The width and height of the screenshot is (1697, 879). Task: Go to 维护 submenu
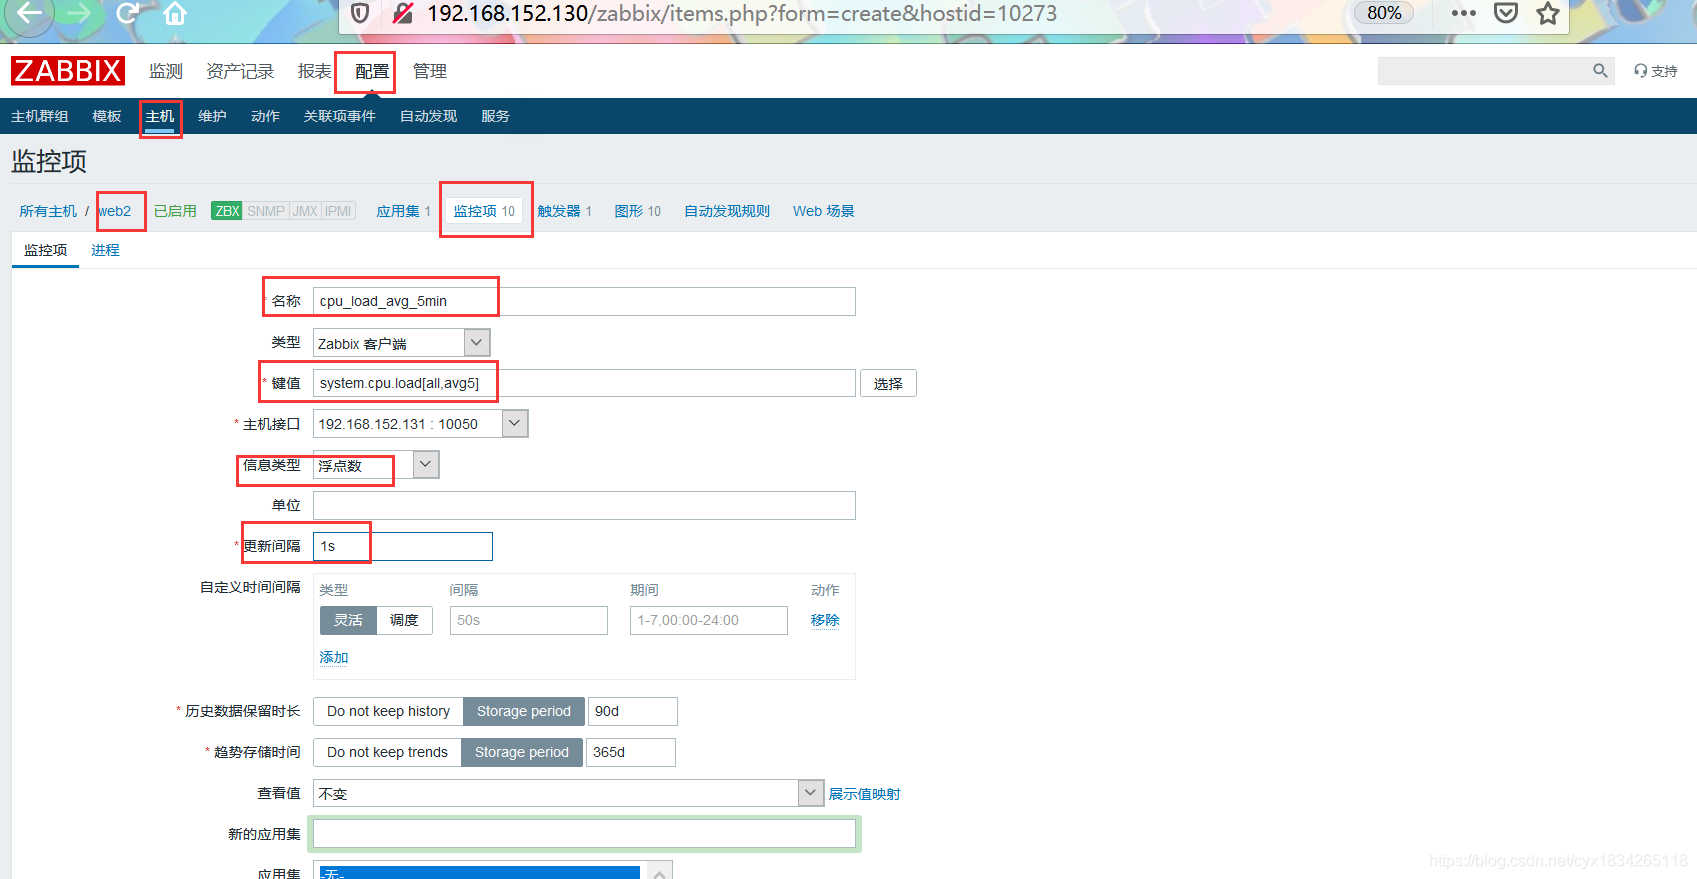212,116
